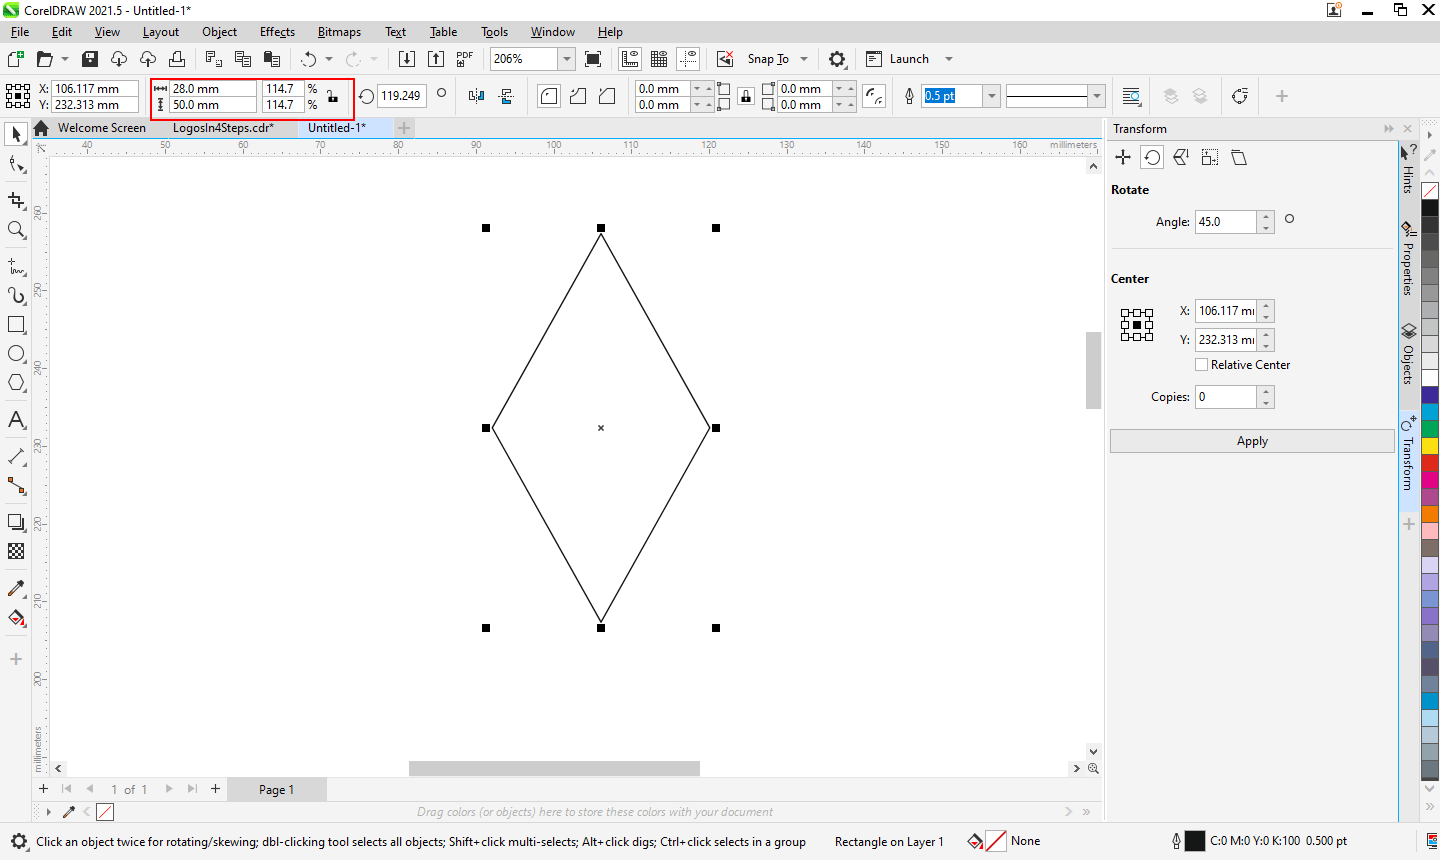Open the Objects docker tab
Screen dimensions: 1440x860
[1408, 356]
